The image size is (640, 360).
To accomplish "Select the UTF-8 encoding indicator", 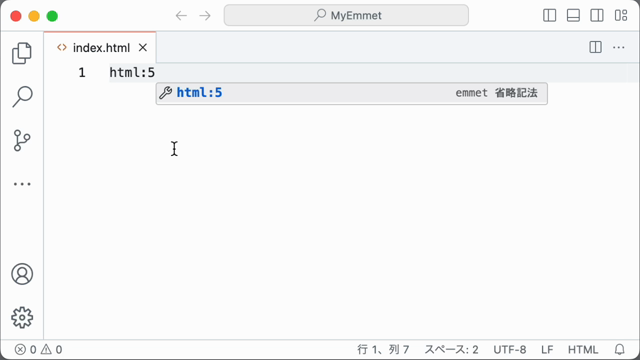I will [x=510, y=350].
